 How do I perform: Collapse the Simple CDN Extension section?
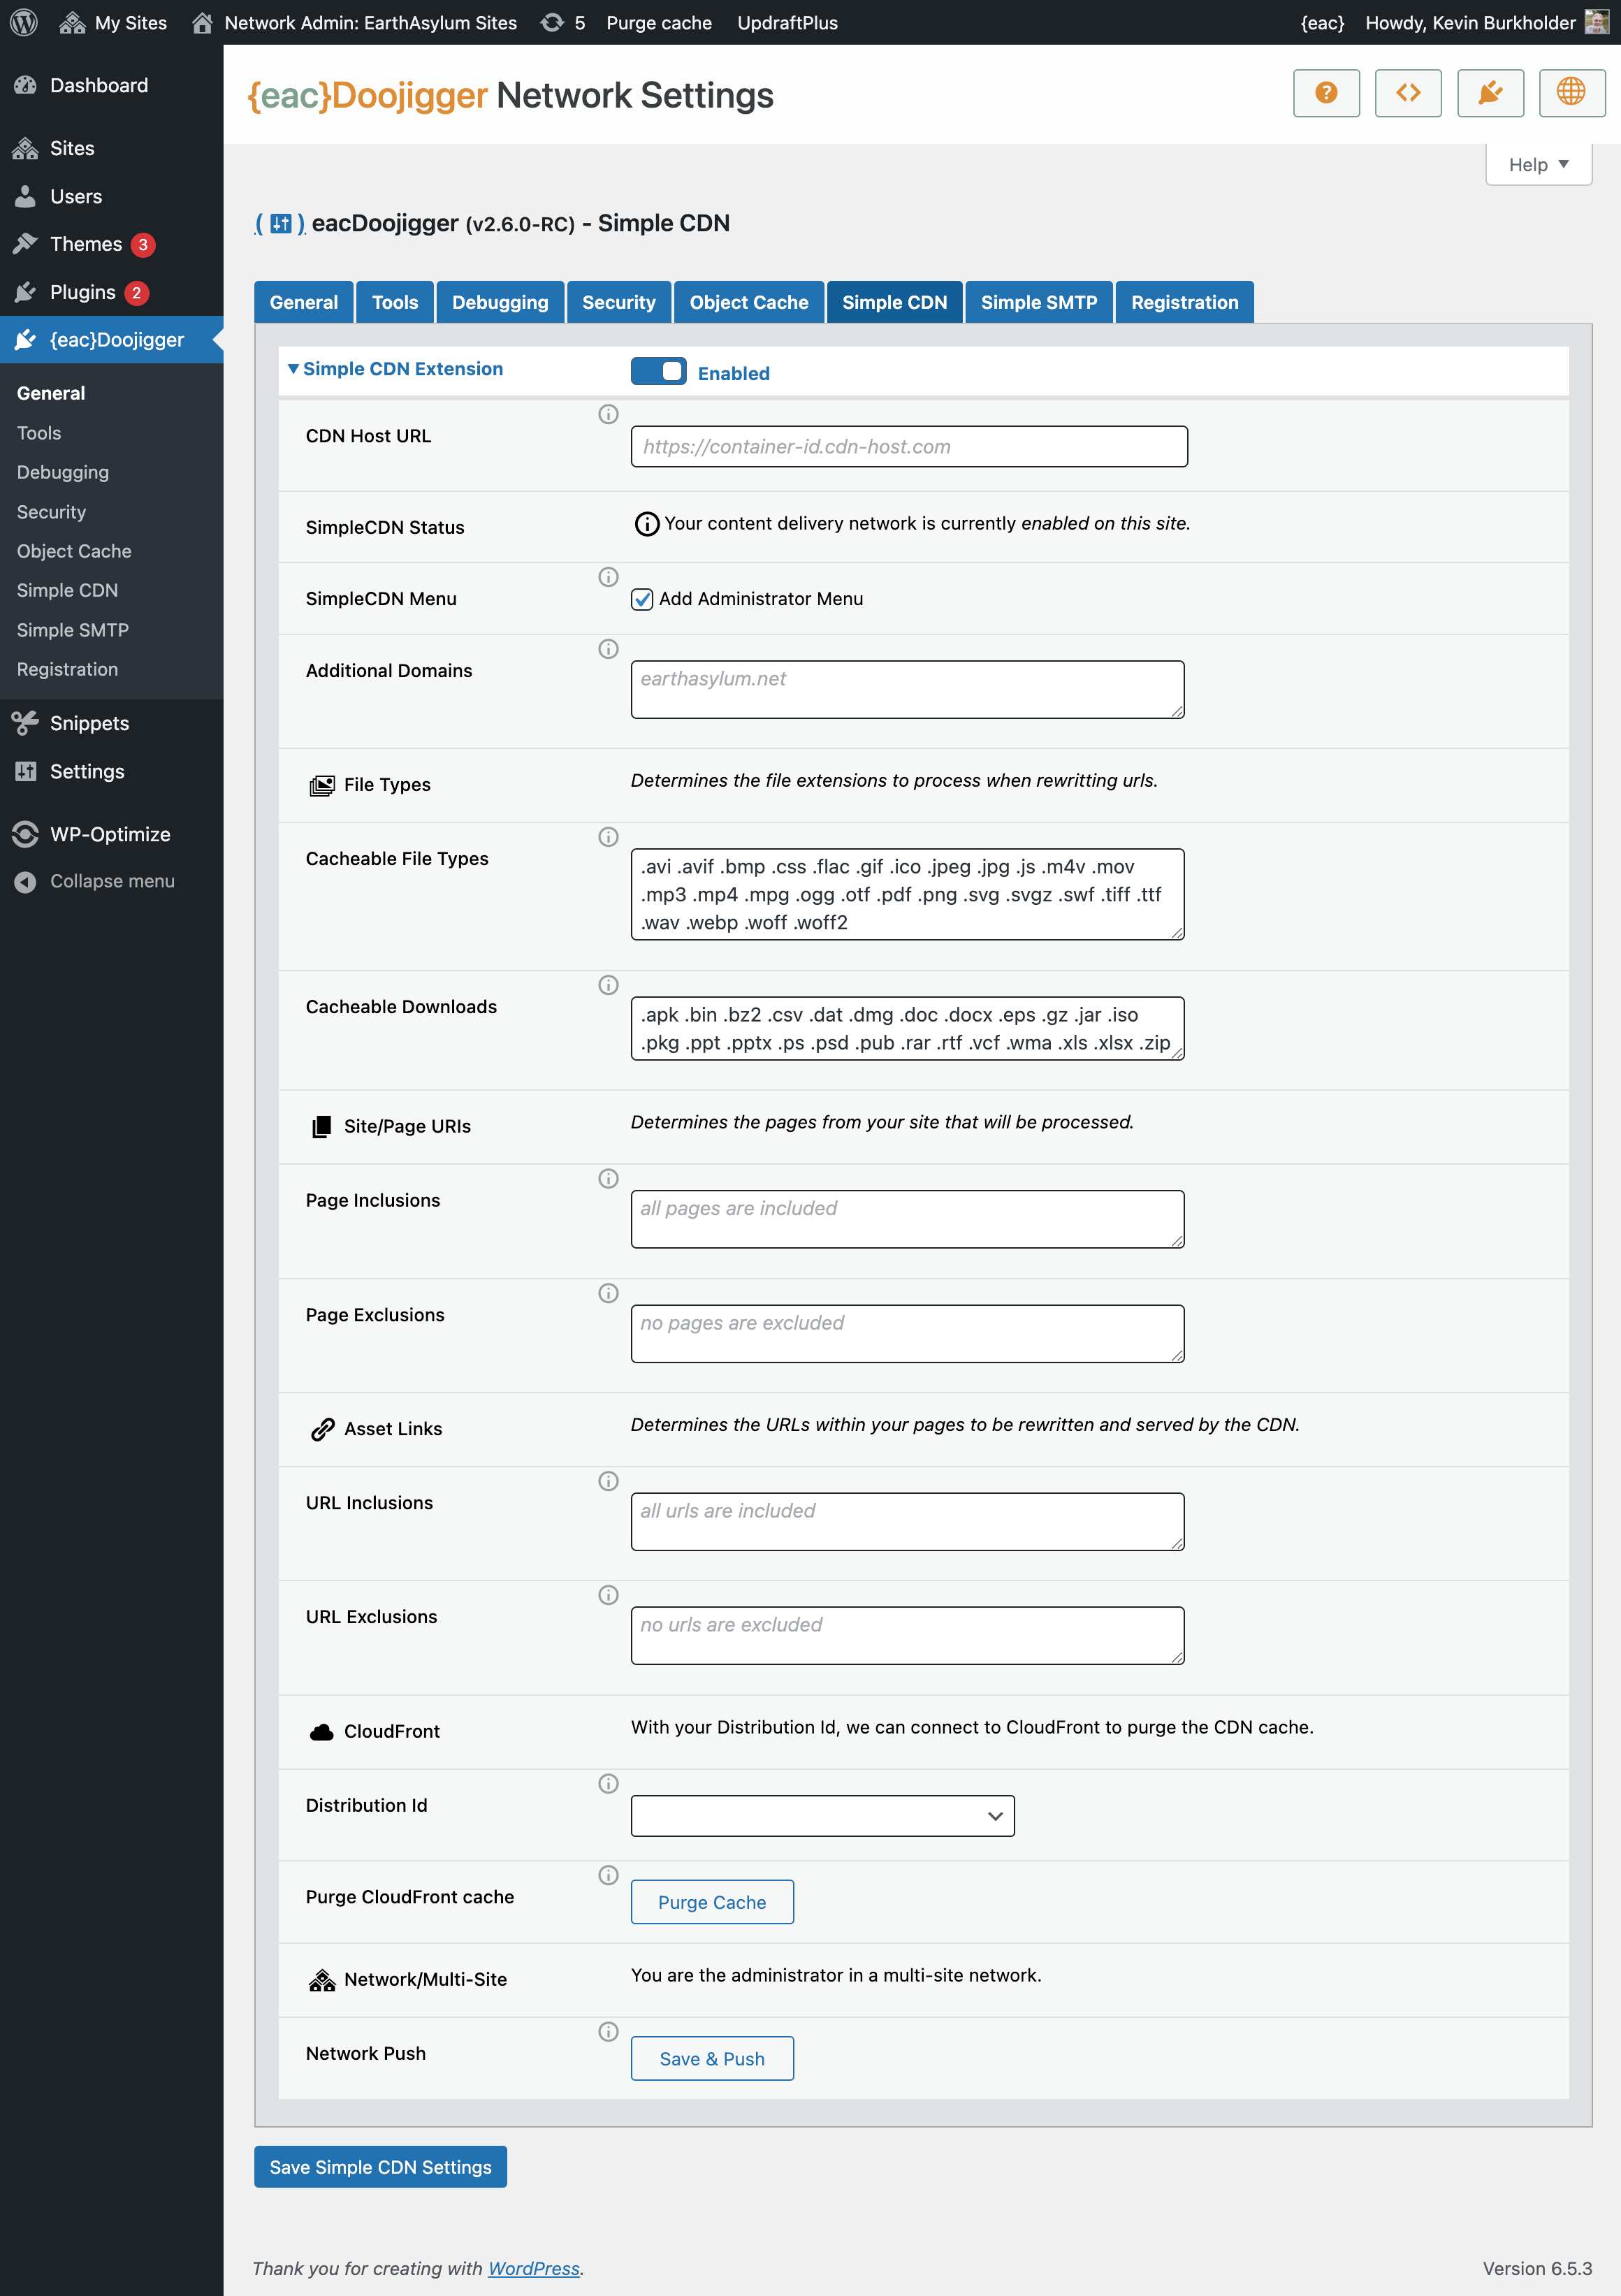click(x=394, y=369)
